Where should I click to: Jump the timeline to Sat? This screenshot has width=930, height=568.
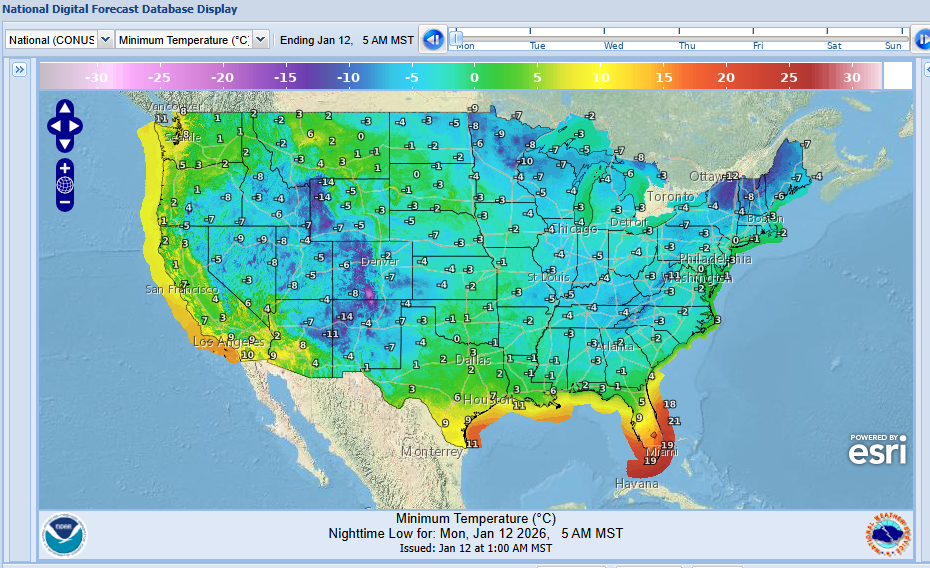click(x=834, y=46)
